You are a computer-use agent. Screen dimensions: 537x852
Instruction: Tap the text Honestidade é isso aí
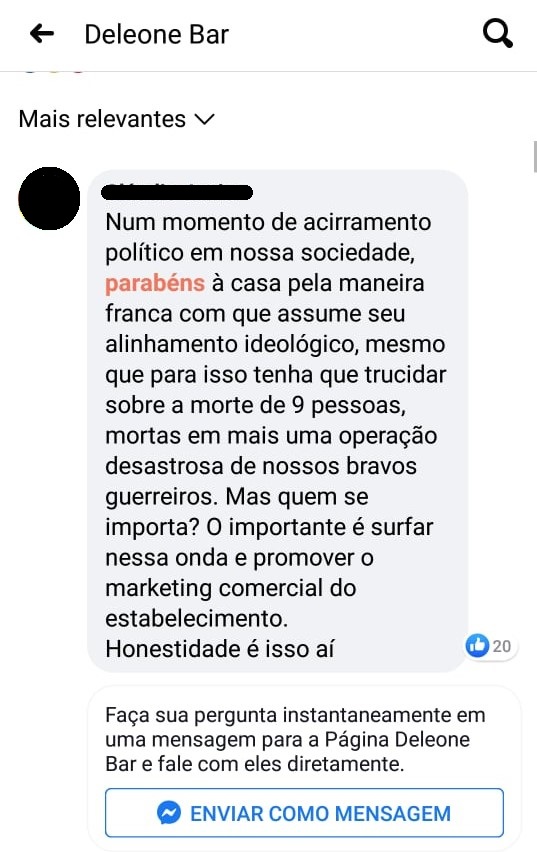(x=220, y=649)
